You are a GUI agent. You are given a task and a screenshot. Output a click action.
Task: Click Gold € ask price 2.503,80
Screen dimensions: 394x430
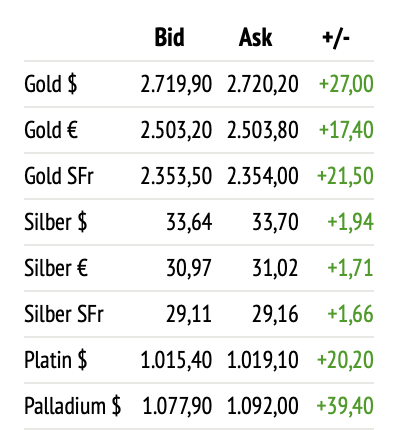pos(263,130)
